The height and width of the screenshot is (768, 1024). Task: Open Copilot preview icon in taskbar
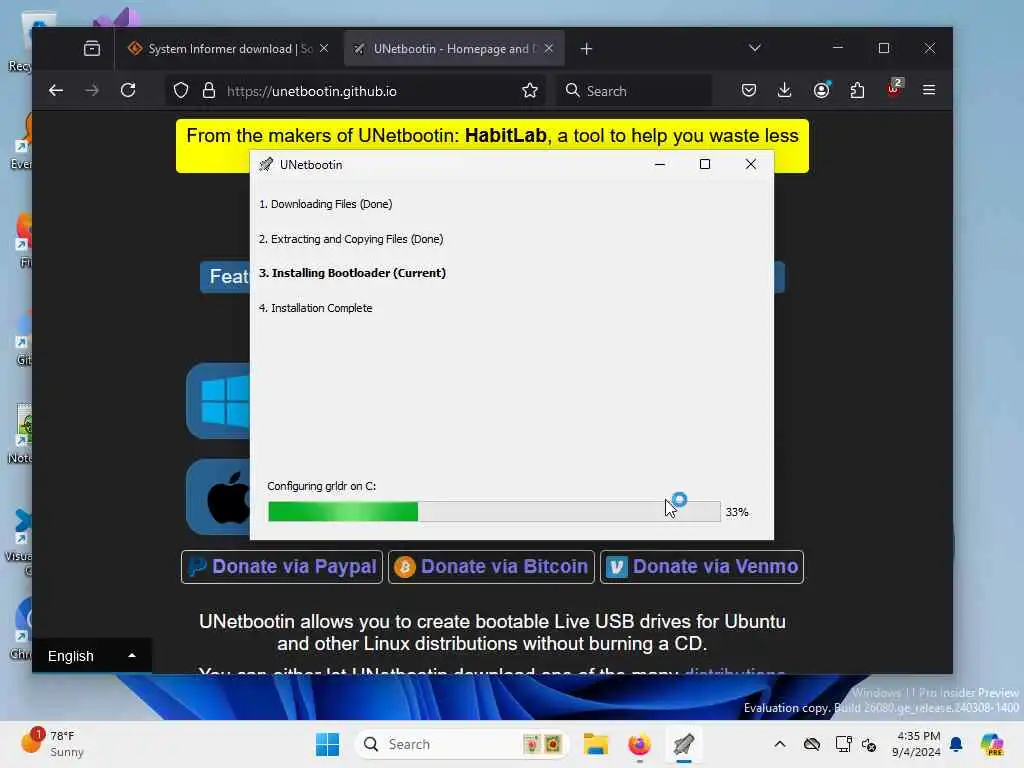[991, 744]
